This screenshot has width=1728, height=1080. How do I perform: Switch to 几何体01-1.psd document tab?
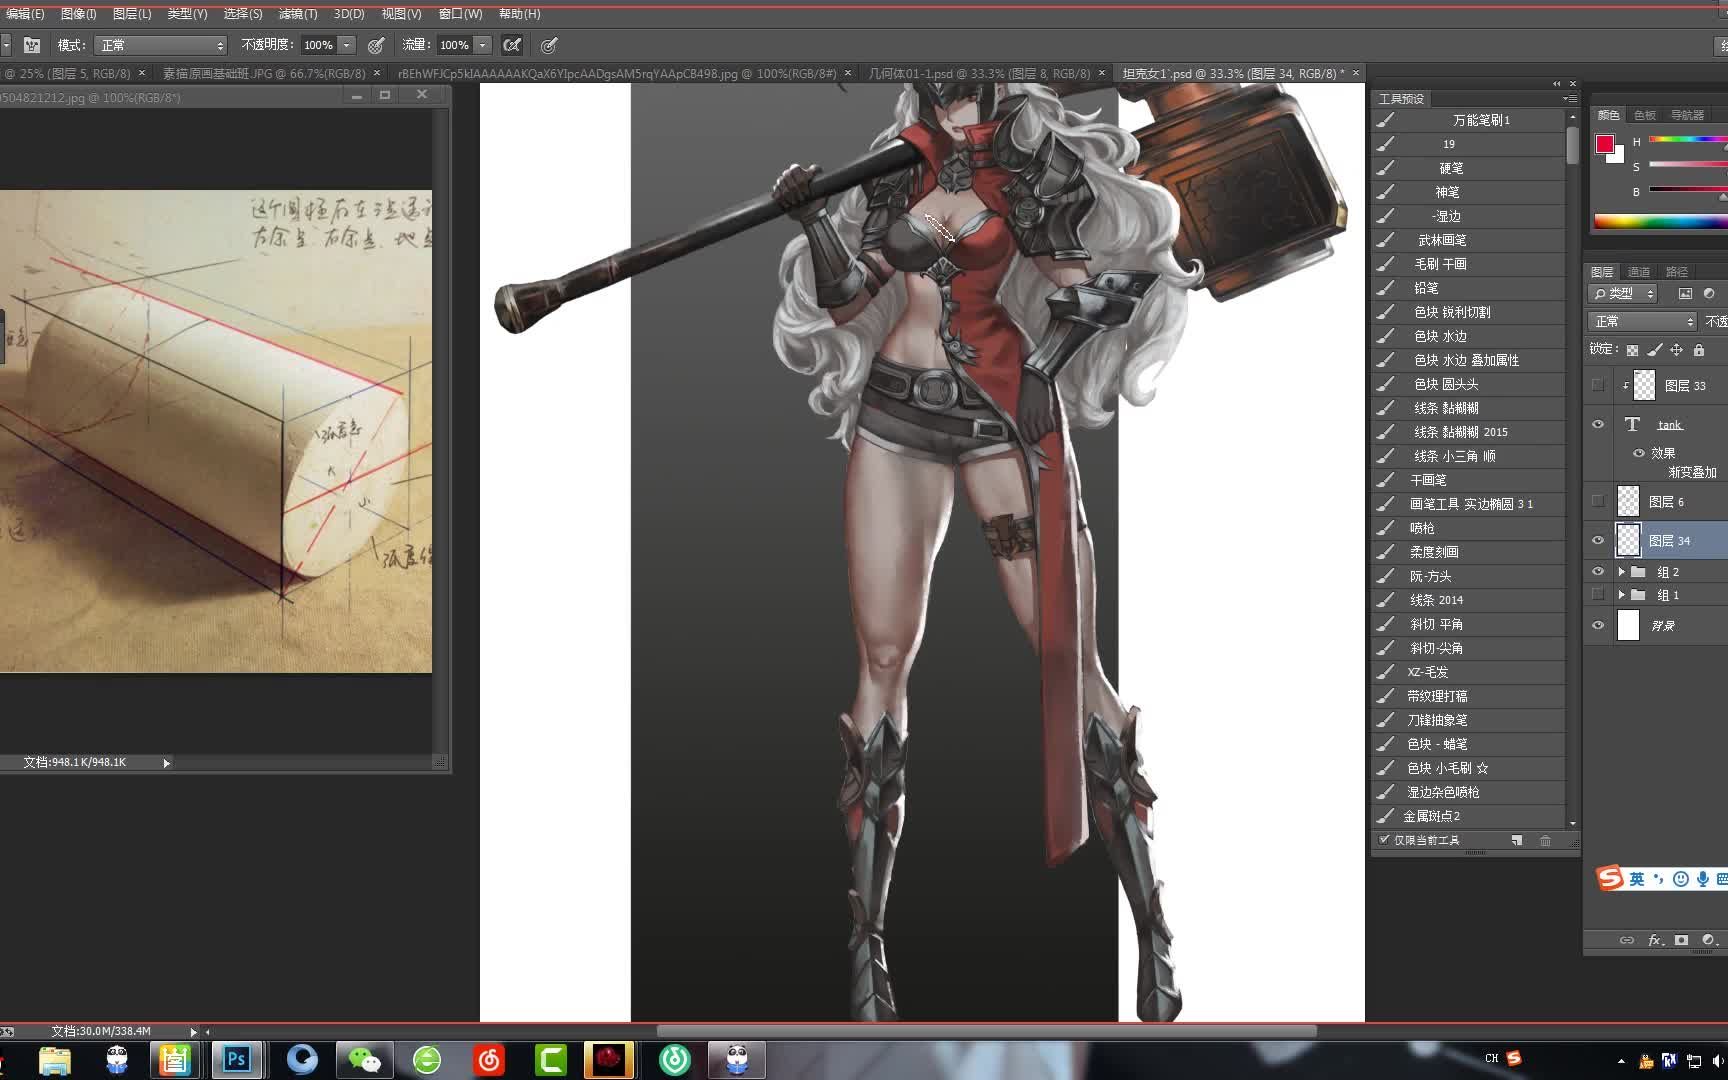click(979, 73)
